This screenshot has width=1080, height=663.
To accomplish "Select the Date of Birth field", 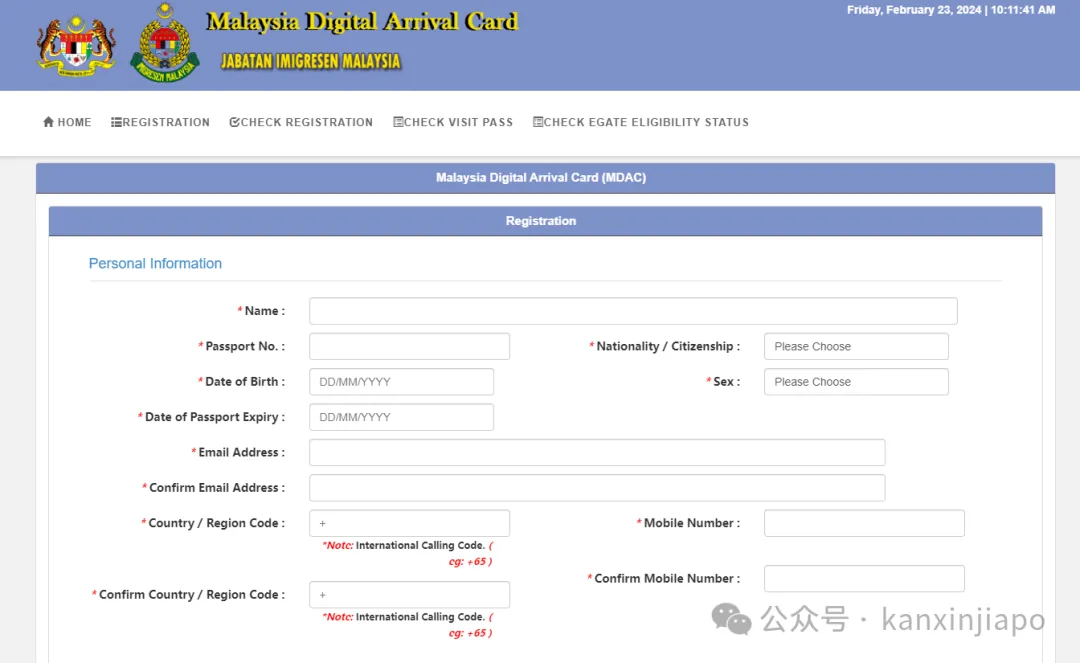I will (402, 381).
